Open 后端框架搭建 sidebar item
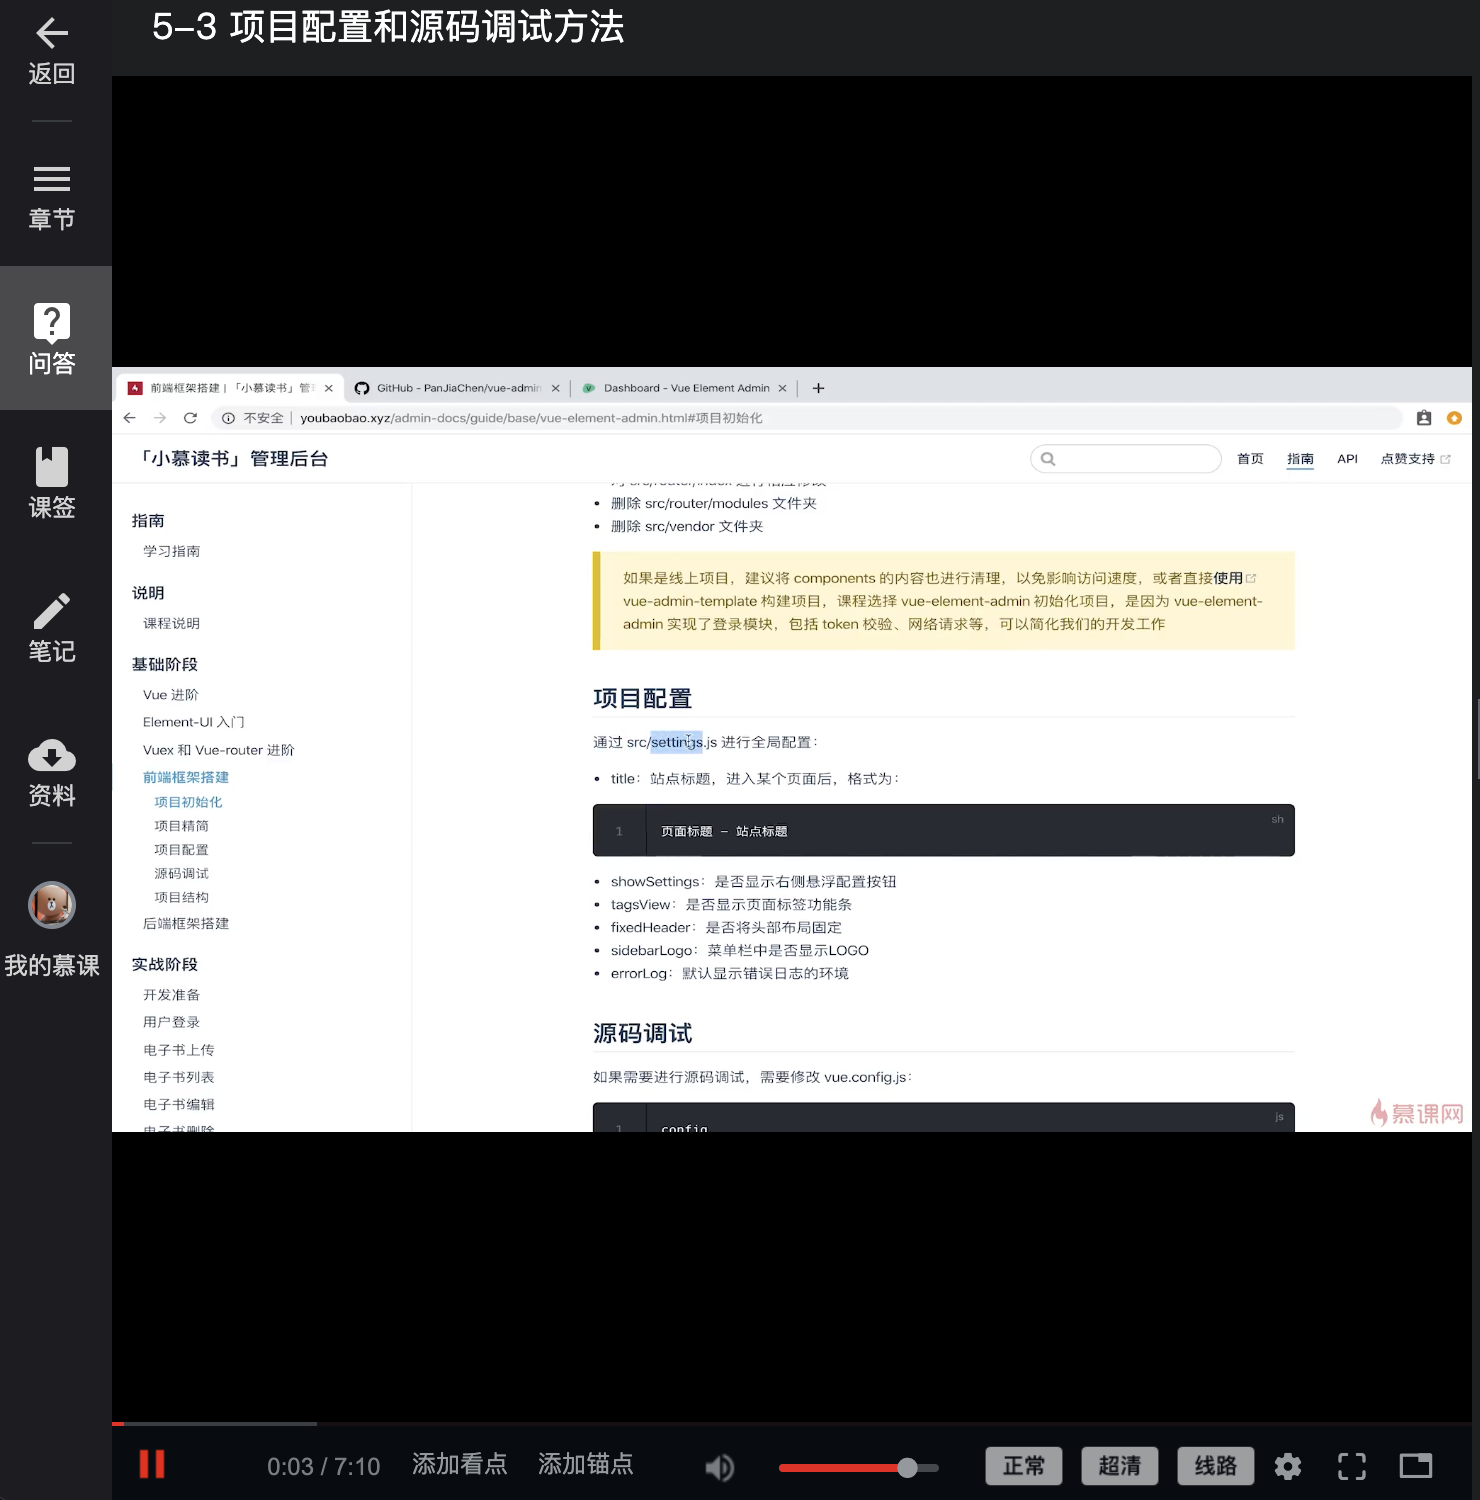This screenshot has height=1500, width=1480. (x=186, y=924)
